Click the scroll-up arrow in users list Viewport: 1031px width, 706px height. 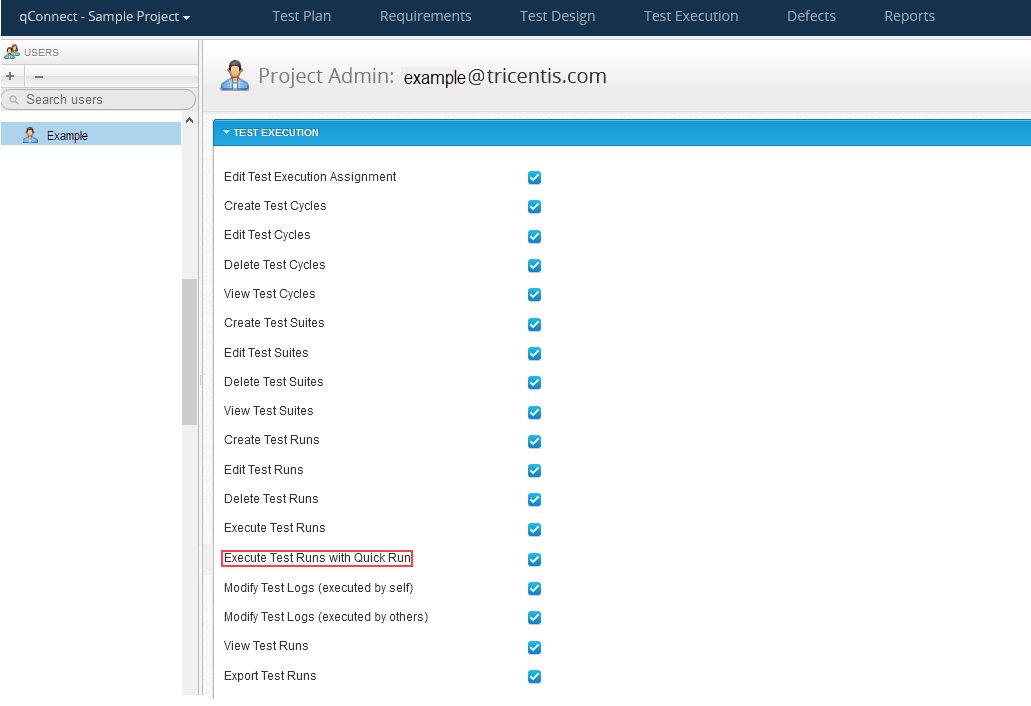tap(189, 120)
